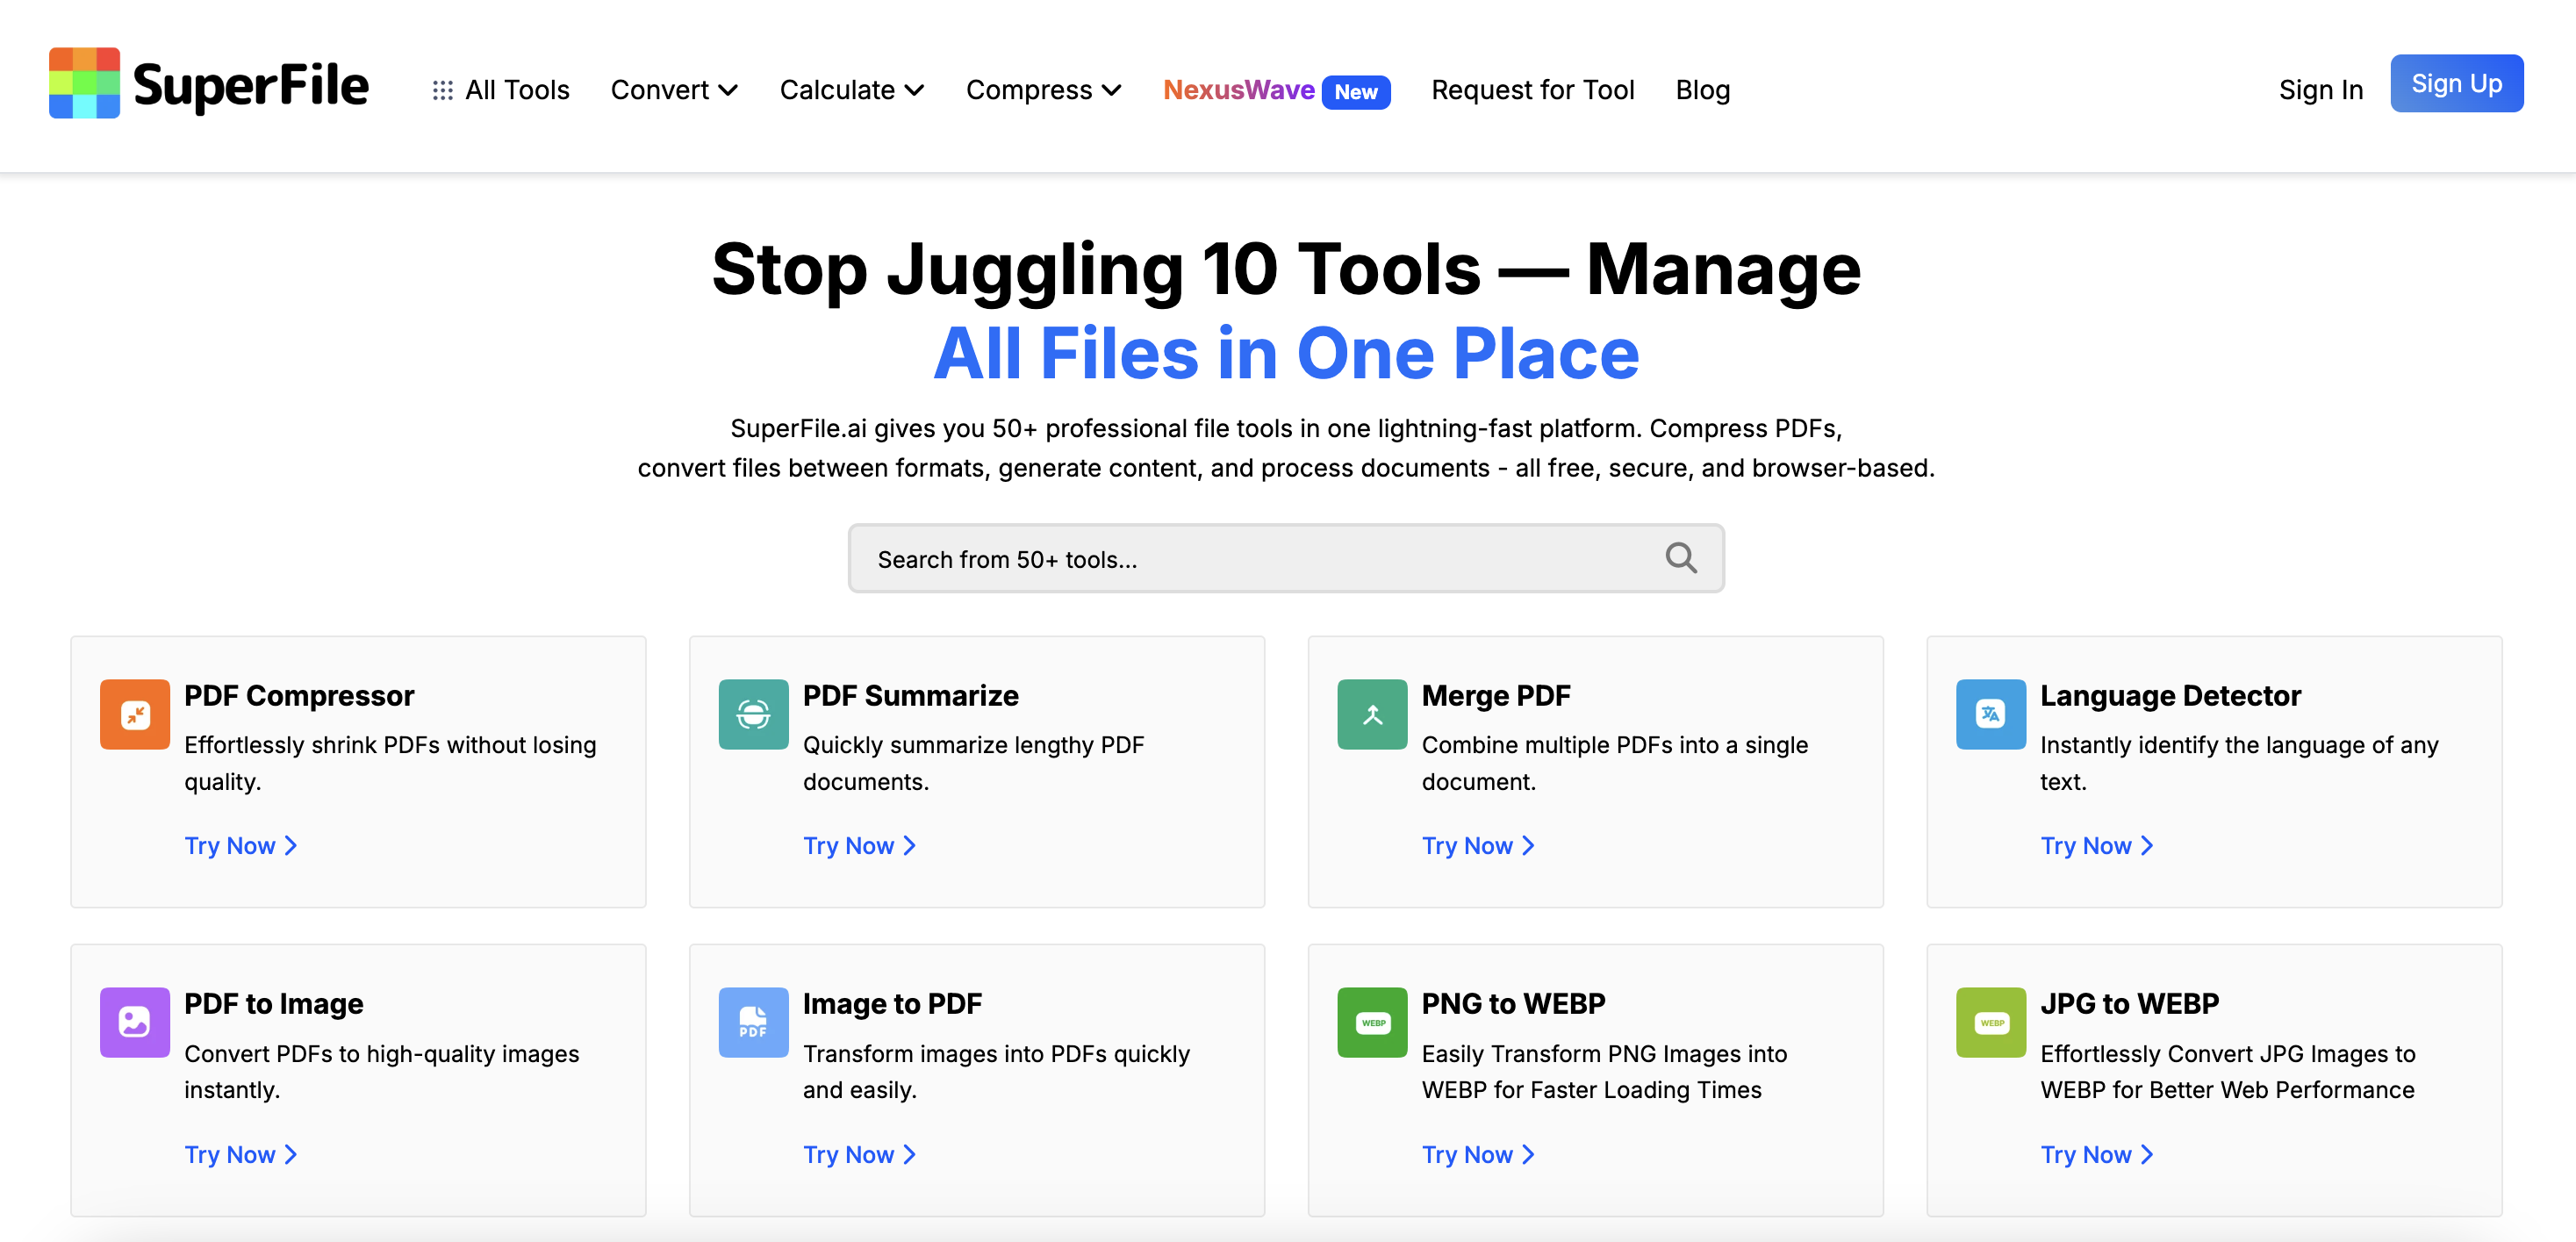Click the Sign Up button

[x=2457, y=83]
